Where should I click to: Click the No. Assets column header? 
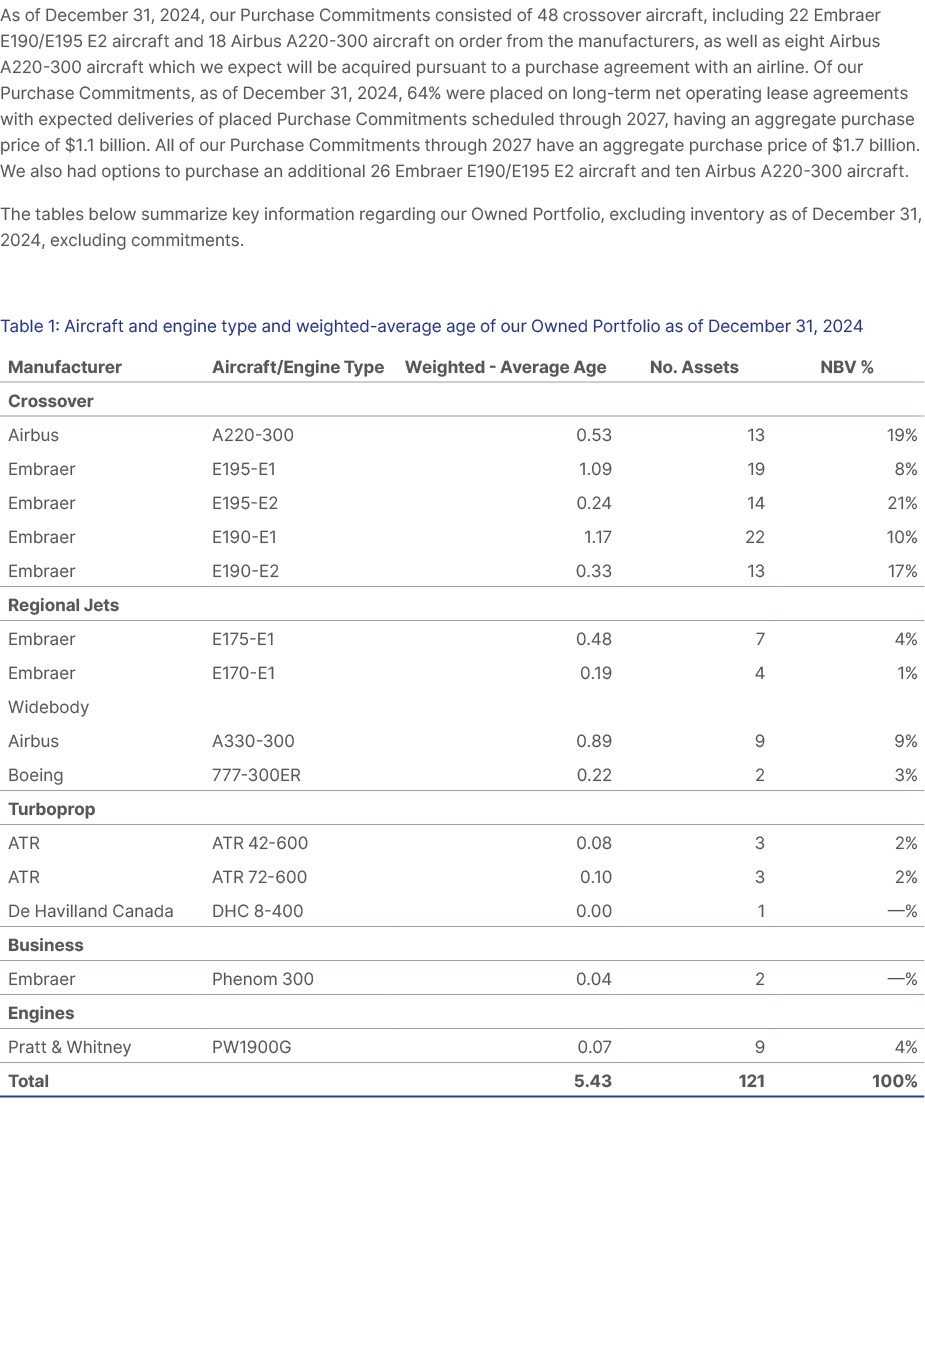695,367
